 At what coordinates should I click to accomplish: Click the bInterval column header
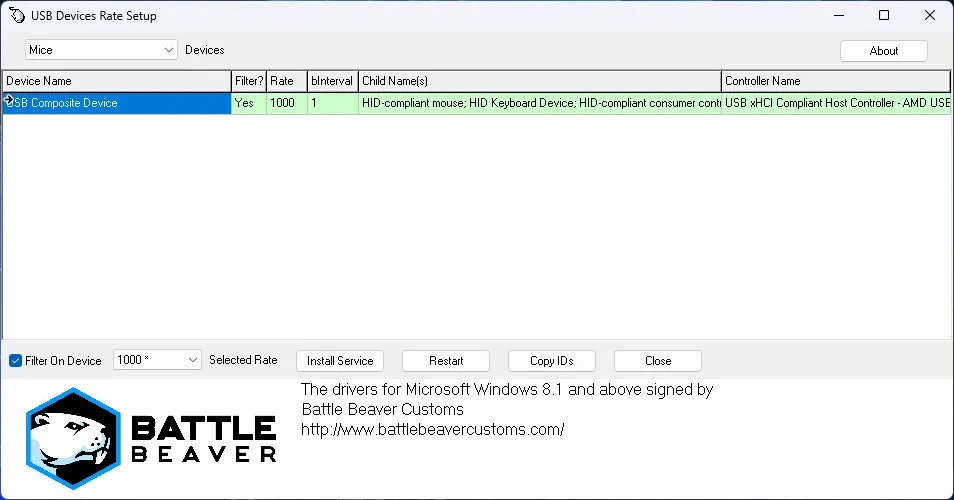(x=332, y=81)
